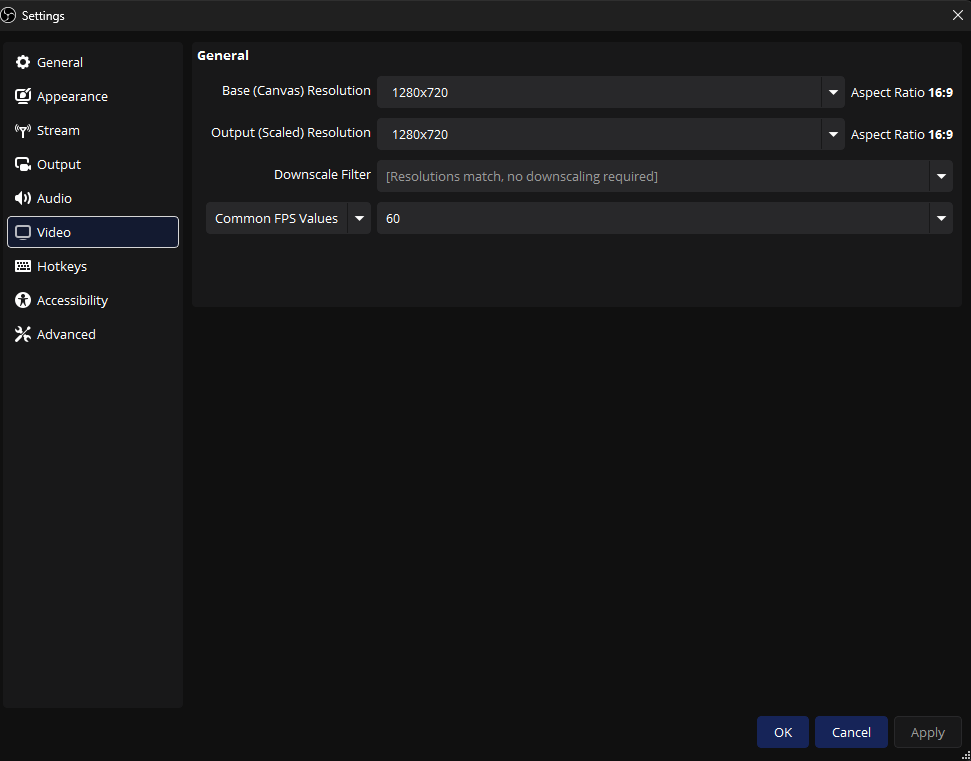This screenshot has height=761, width=971.
Task: Click the Output icon in sidebar
Action: (23, 165)
